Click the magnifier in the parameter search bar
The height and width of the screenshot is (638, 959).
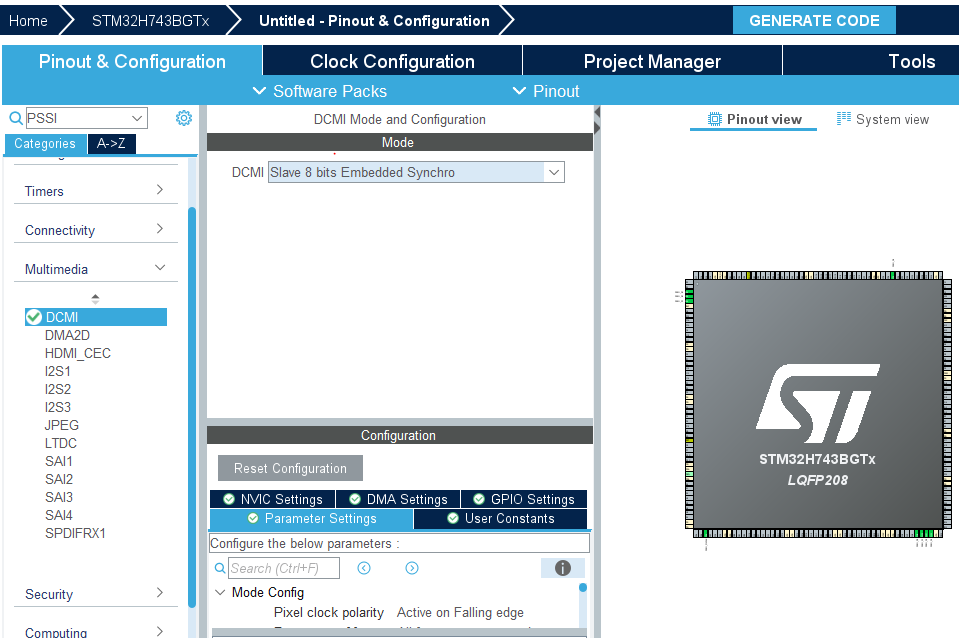click(220, 567)
